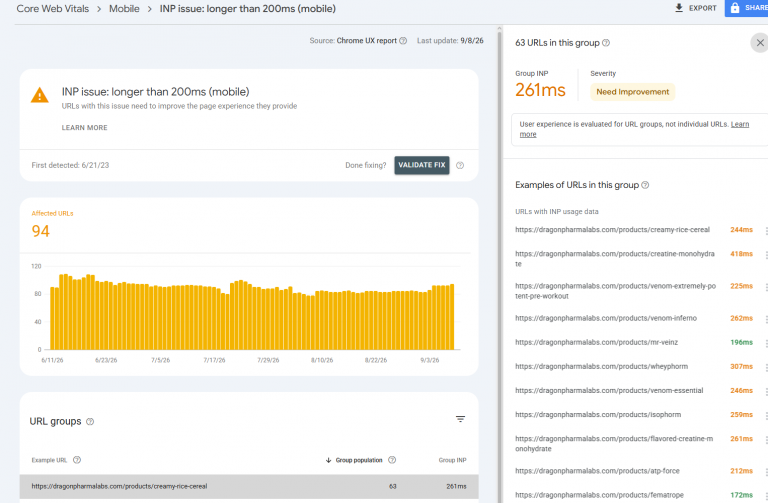The height and width of the screenshot is (503, 768).
Task: Click the last bar in Affected URLs chart
Action: point(452,317)
